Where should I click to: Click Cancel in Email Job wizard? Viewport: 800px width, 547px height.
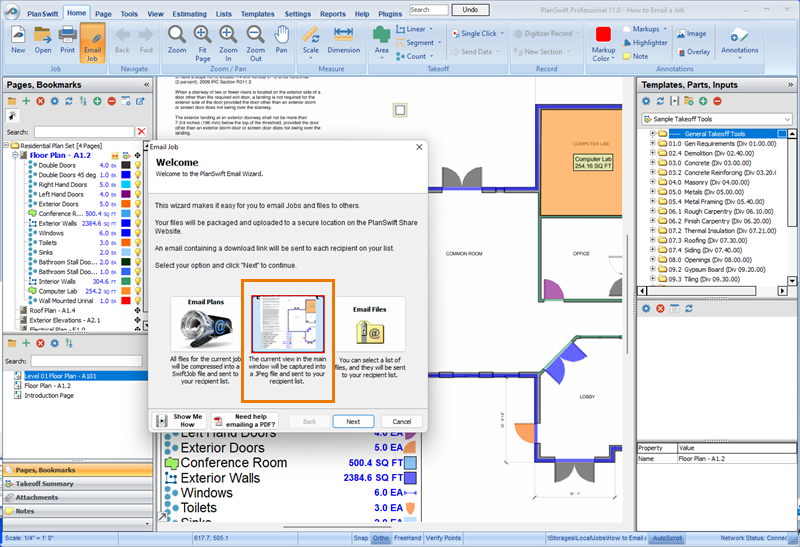[402, 421]
